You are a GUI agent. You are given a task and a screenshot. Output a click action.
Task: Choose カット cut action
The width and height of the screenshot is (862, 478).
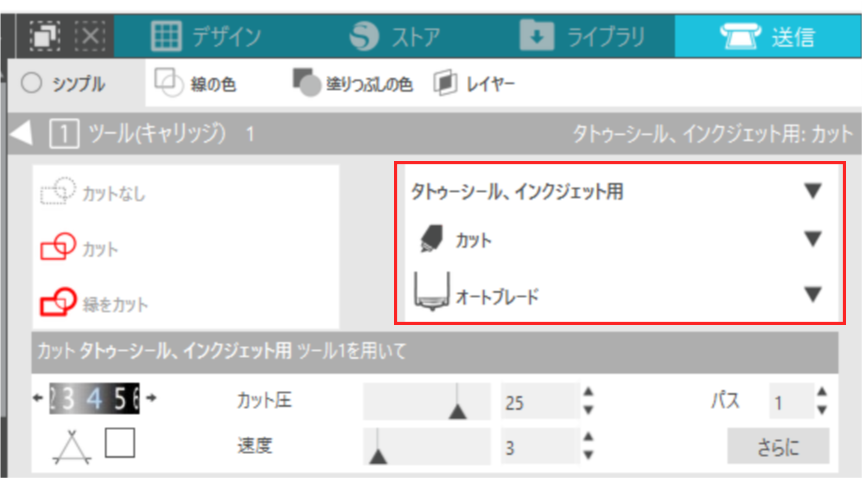79,248
